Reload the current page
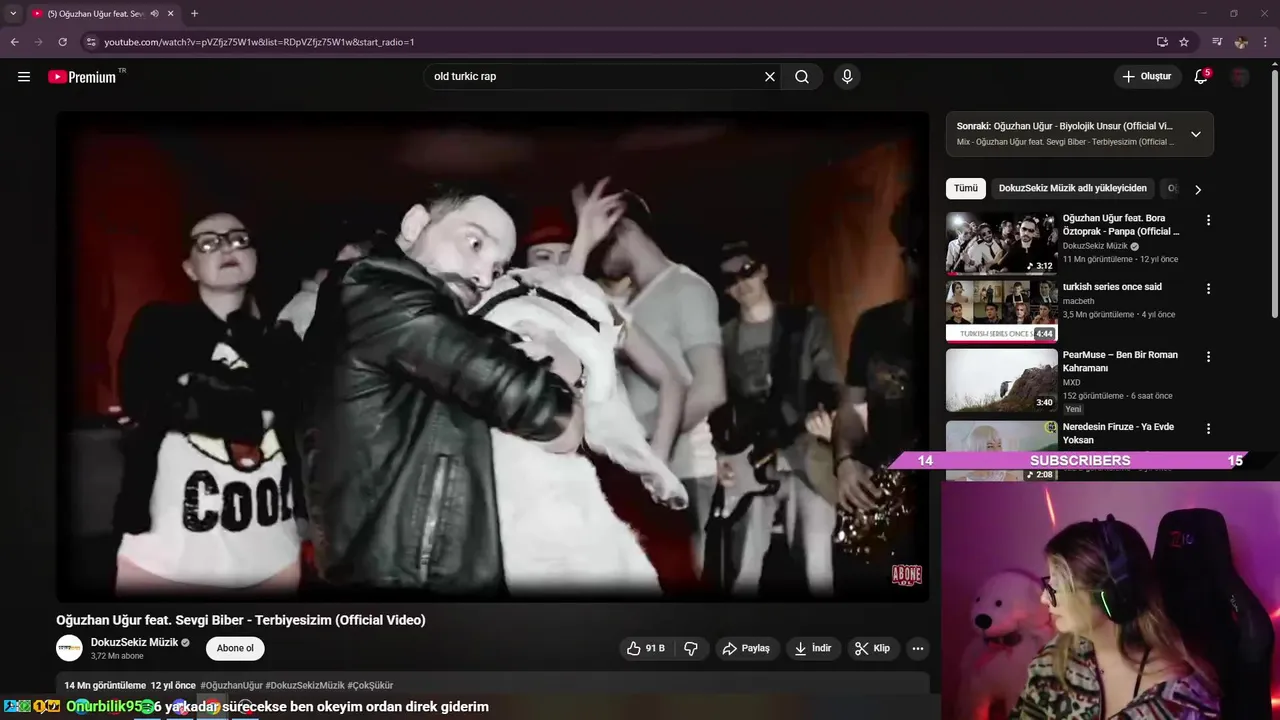 coord(62,42)
